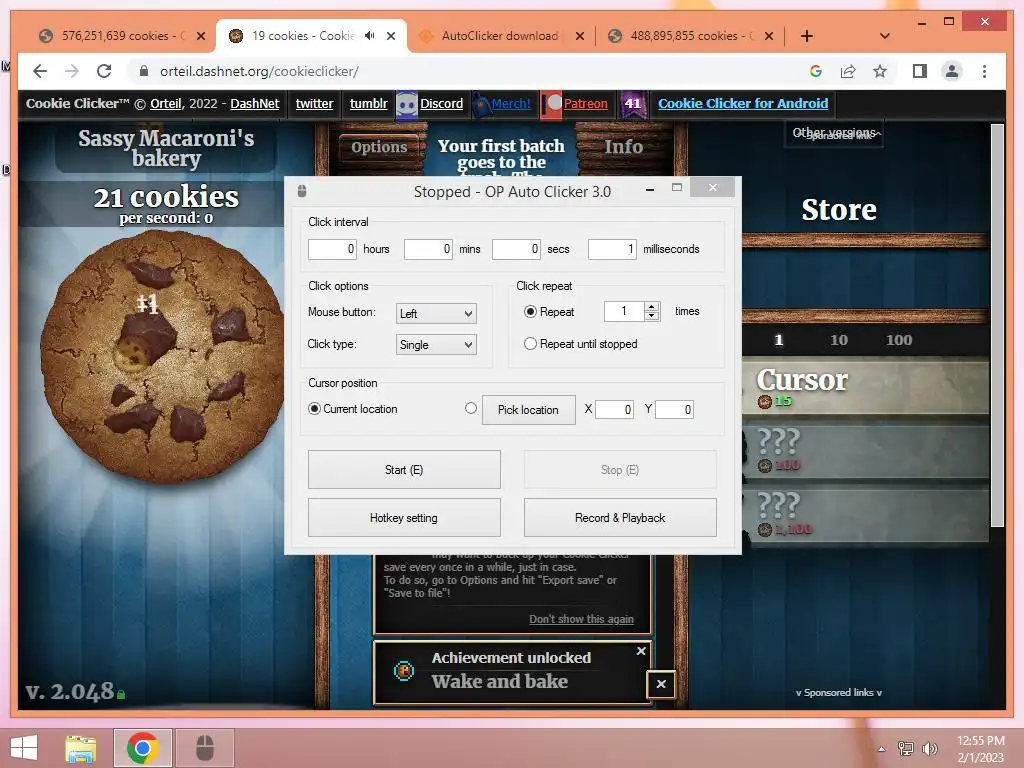Open the Click type dropdown
Screen dimensions: 1024x768
pyautogui.click(x=436, y=345)
